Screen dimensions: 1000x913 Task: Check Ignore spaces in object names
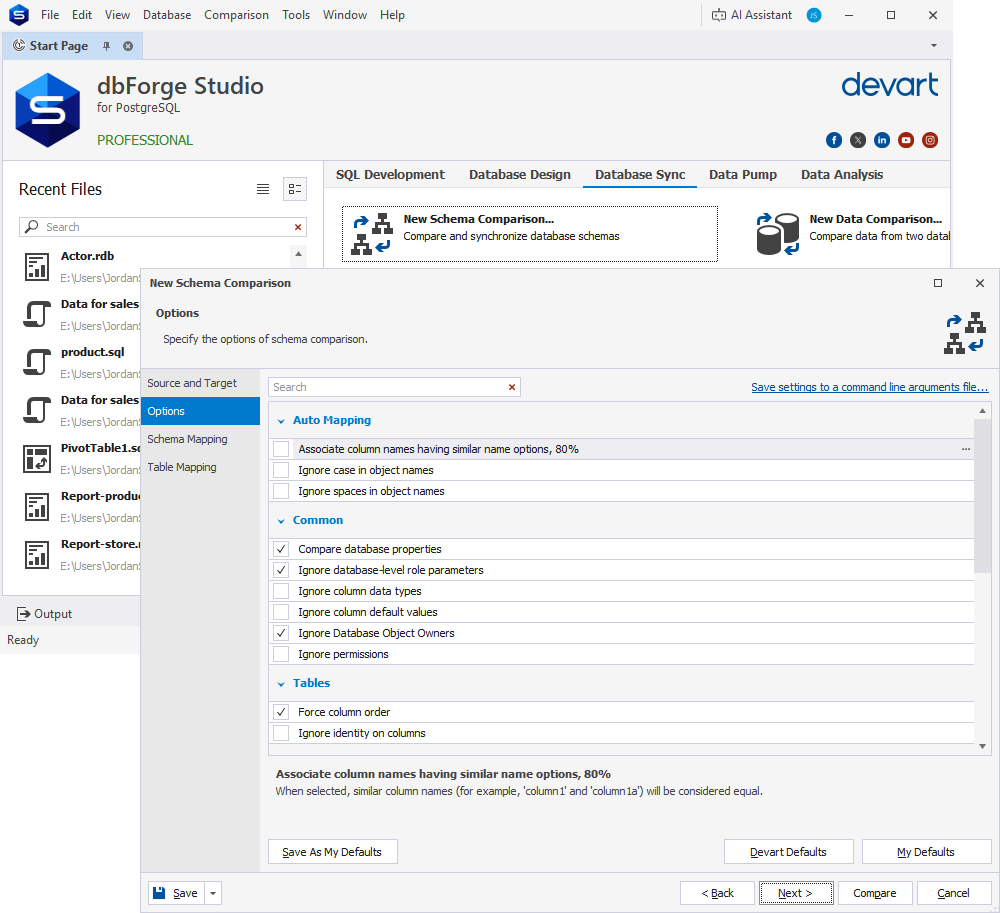(x=281, y=492)
